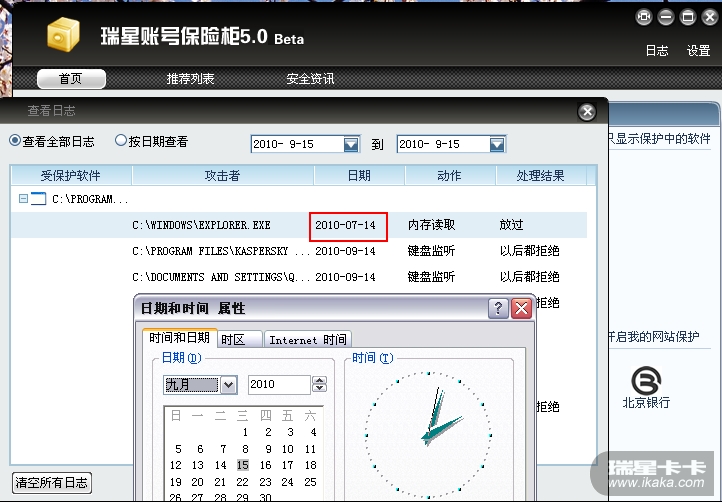The image size is (722, 502).
Task: Select day 1 in the calendar
Action: pyautogui.click(x=245, y=432)
